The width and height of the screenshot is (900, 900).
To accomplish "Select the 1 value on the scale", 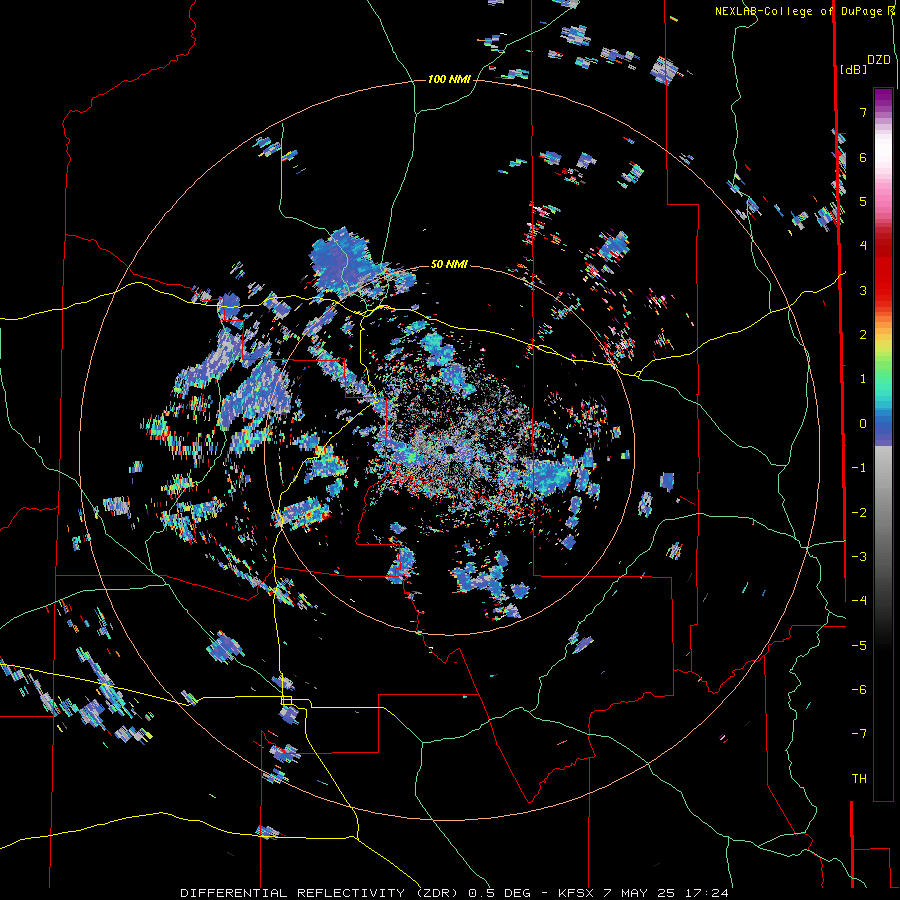I will pyautogui.click(x=863, y=379).
